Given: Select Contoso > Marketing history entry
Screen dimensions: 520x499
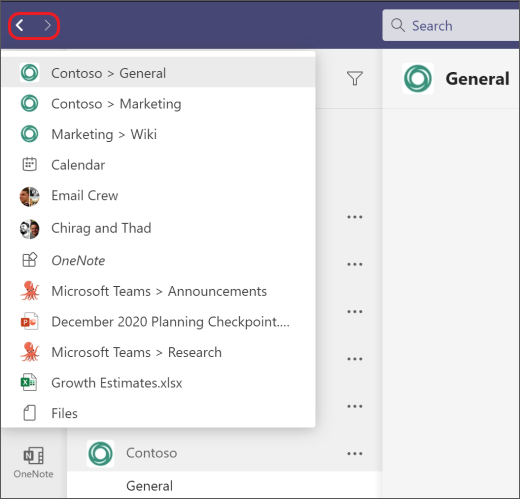Looking at the screenshot, I should pyautogui.click(x=159, y=104).
